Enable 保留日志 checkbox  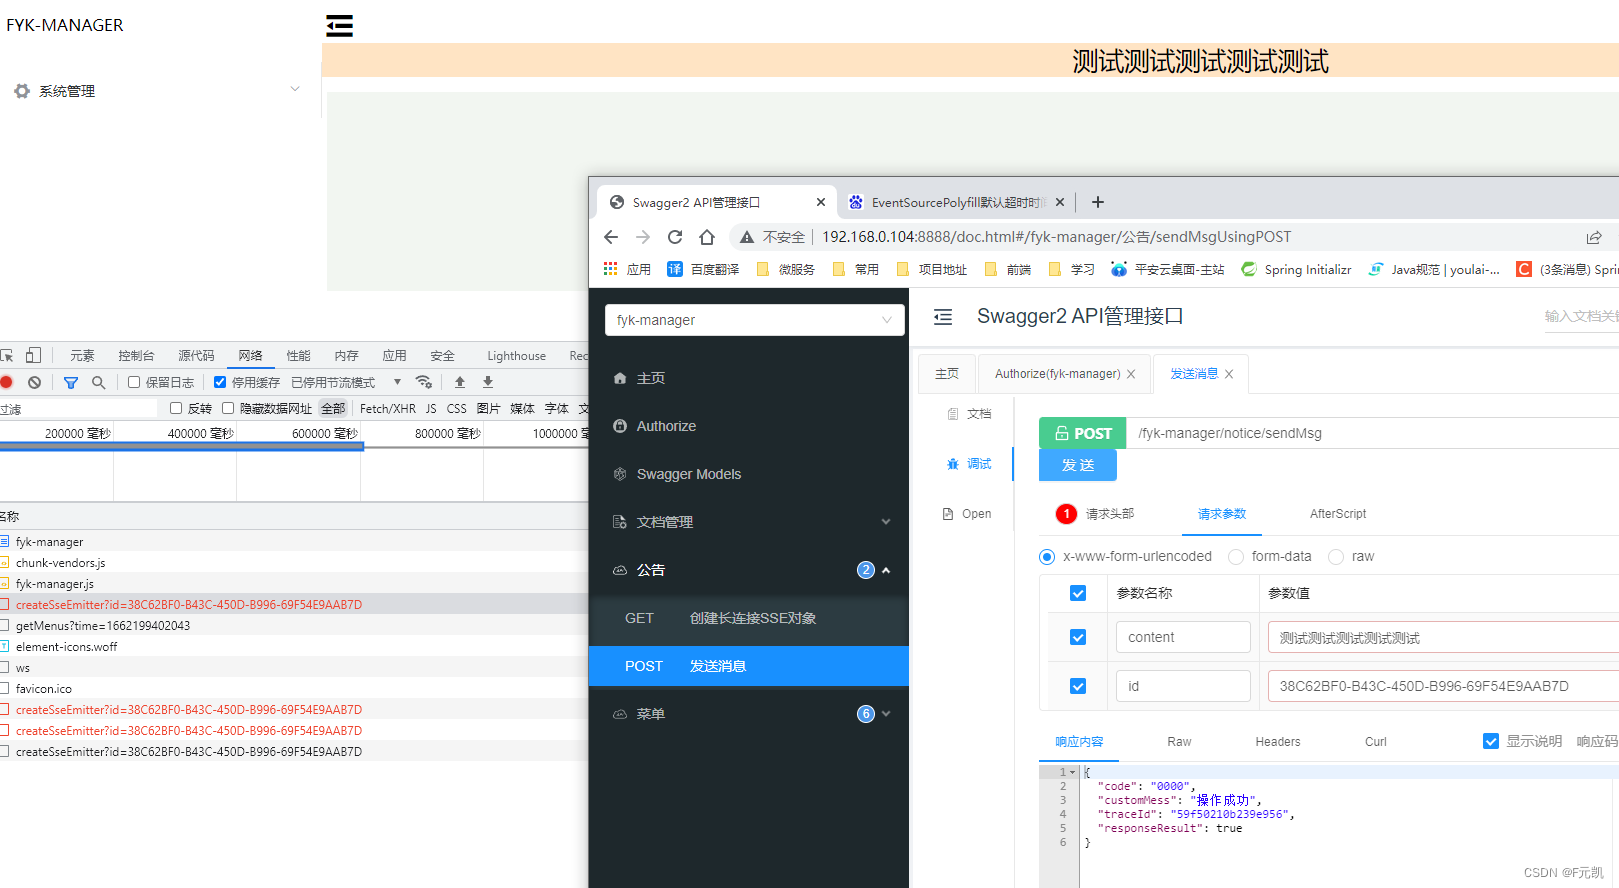click(x=134, y=382)
